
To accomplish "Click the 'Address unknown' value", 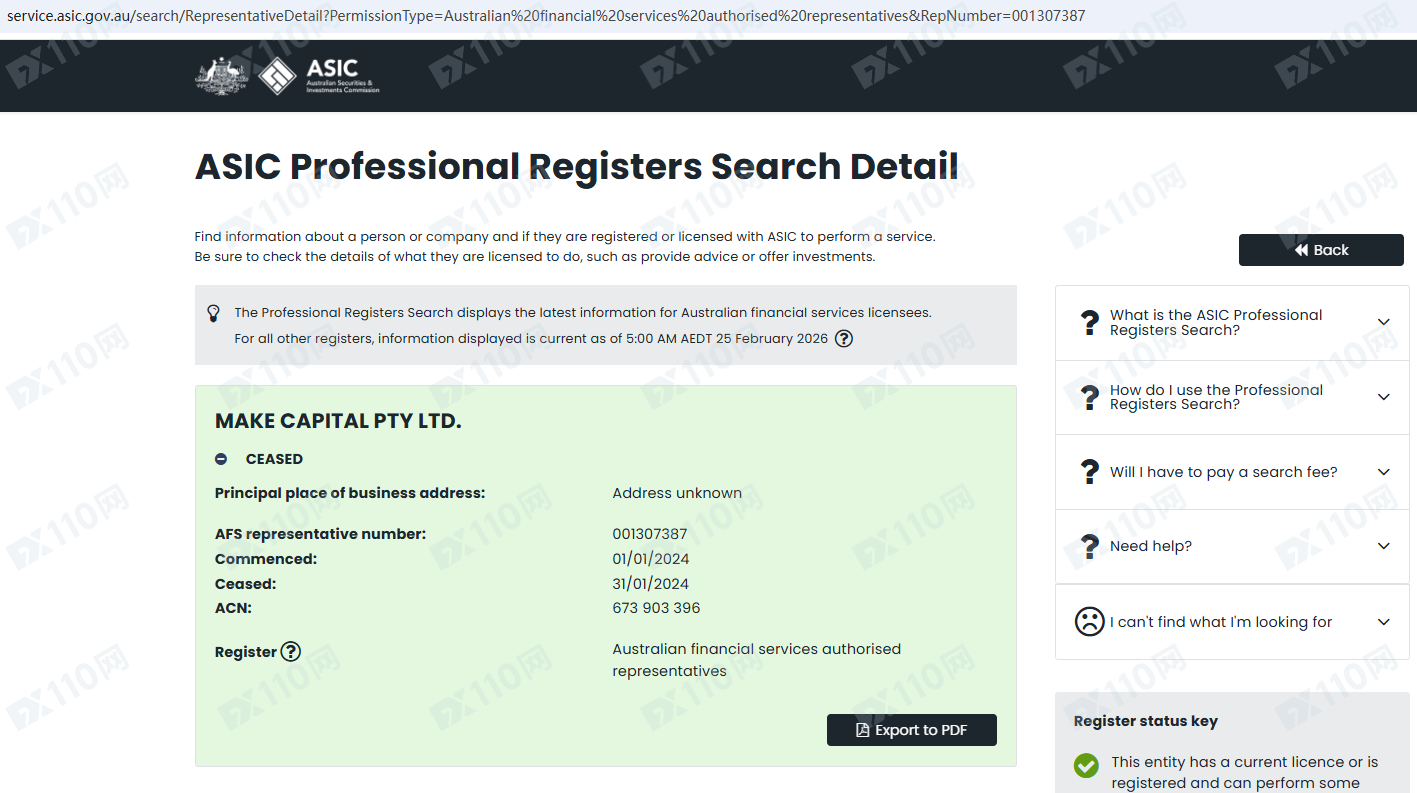I will coord(677,493).
